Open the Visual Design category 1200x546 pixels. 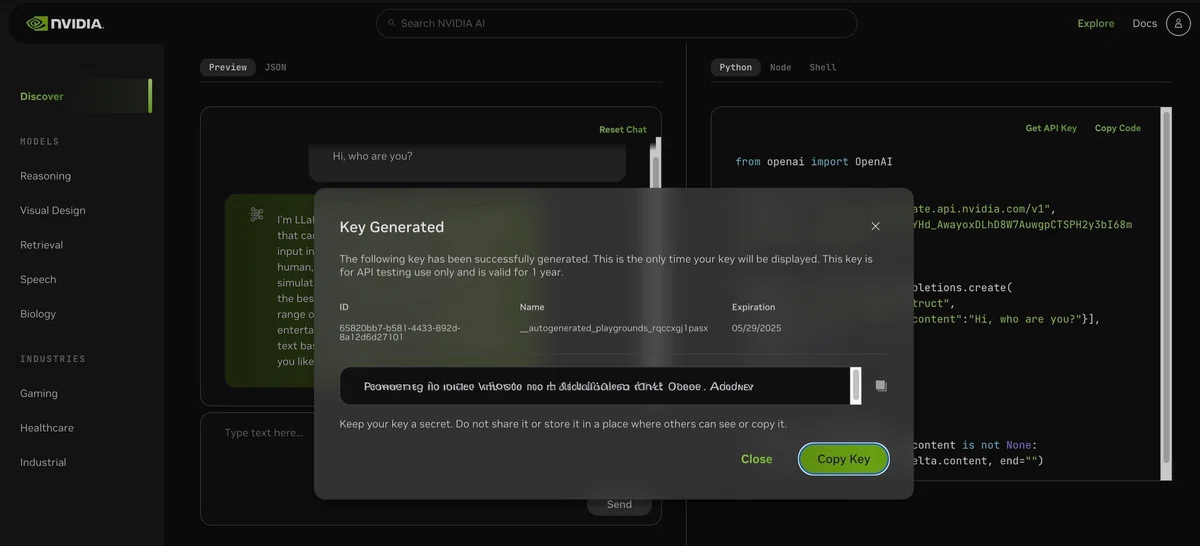coord(53,211)
